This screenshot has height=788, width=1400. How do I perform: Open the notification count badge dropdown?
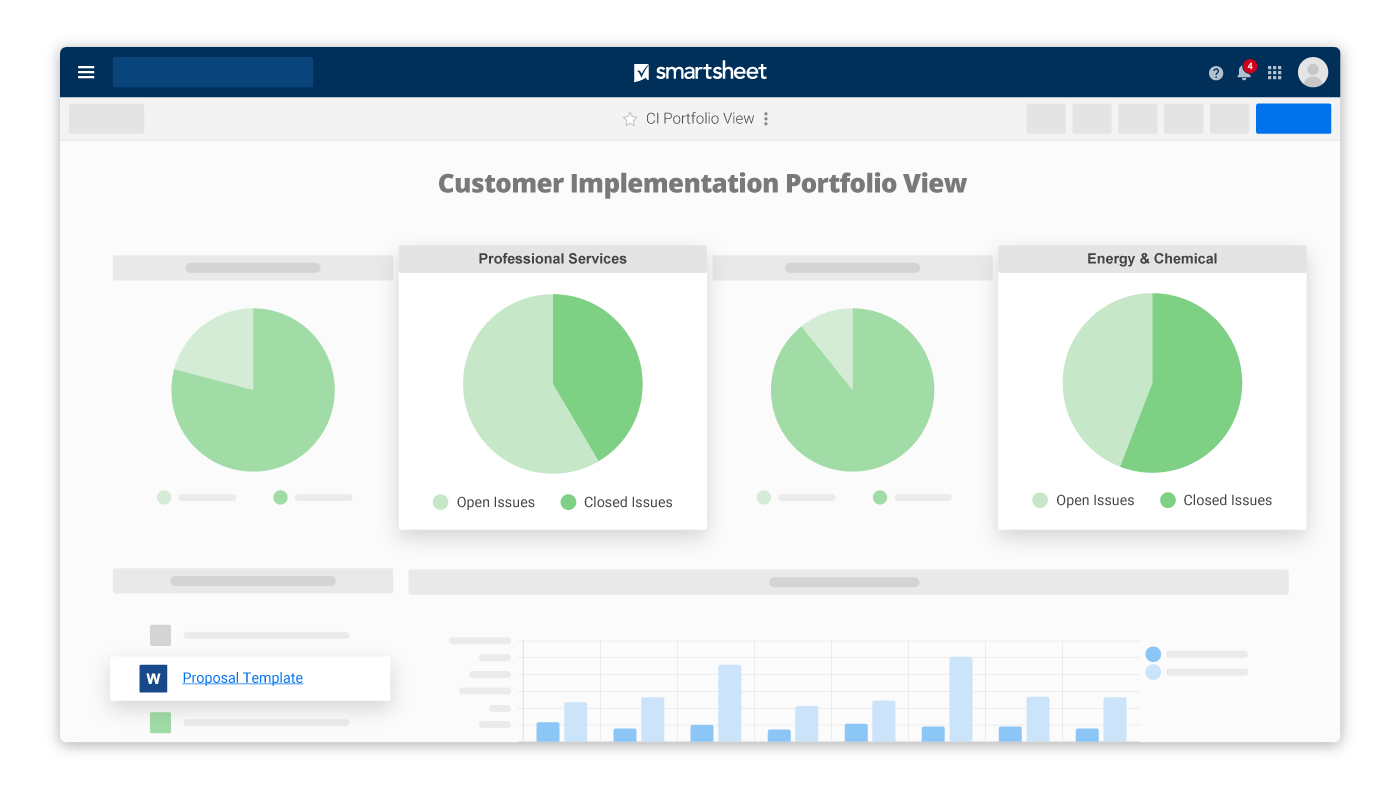pos(1249,65)
